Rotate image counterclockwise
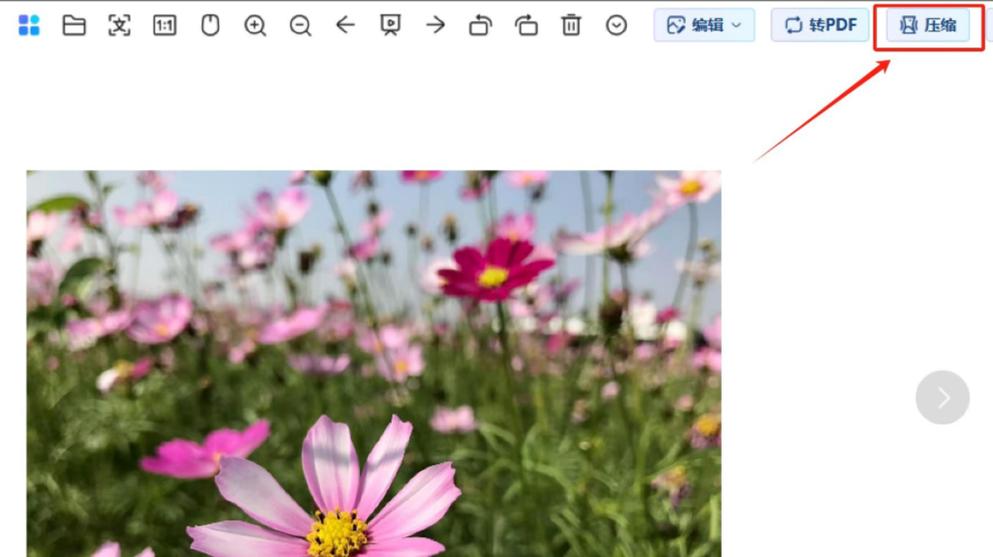 coord(481,25)
